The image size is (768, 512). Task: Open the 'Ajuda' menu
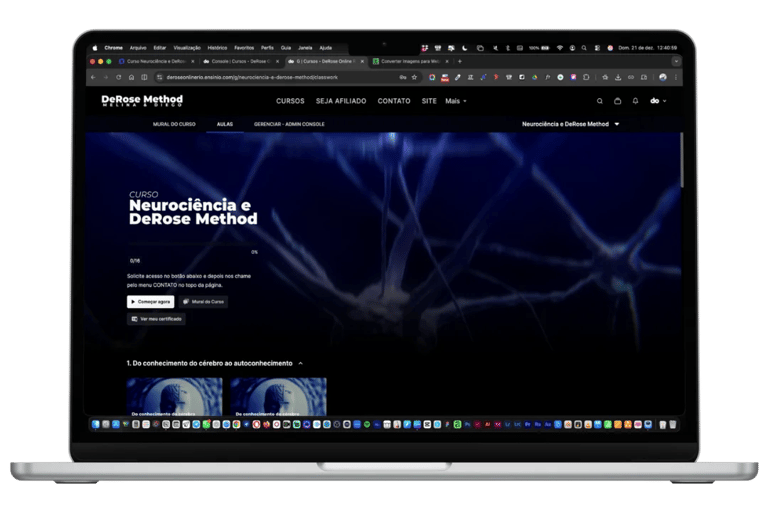coord(326,48)
